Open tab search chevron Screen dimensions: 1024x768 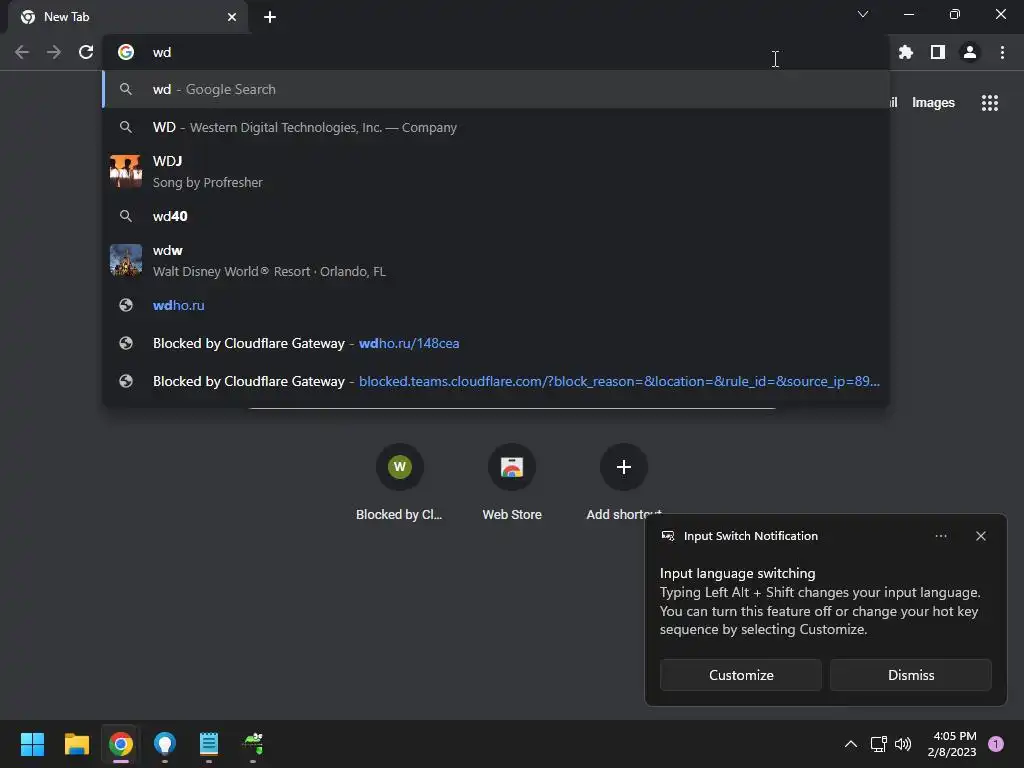tap(863, 14)
